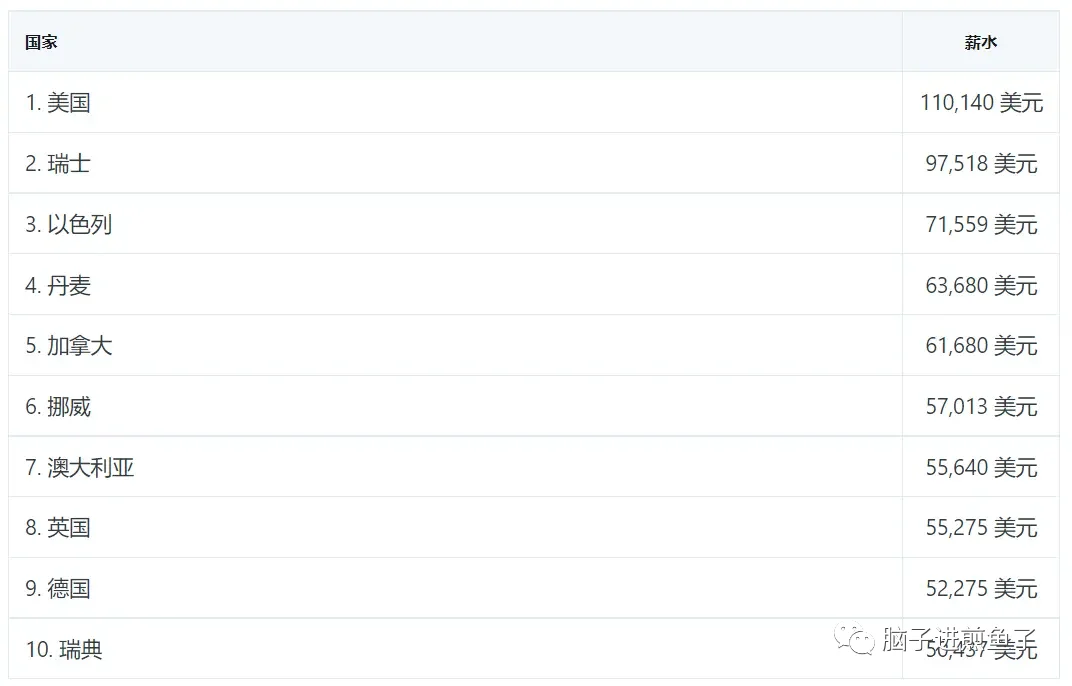Click the WeChat logo watermark icon
Image resolution: width=1072 pixels, height=686 pixels.
pos(853,639)
